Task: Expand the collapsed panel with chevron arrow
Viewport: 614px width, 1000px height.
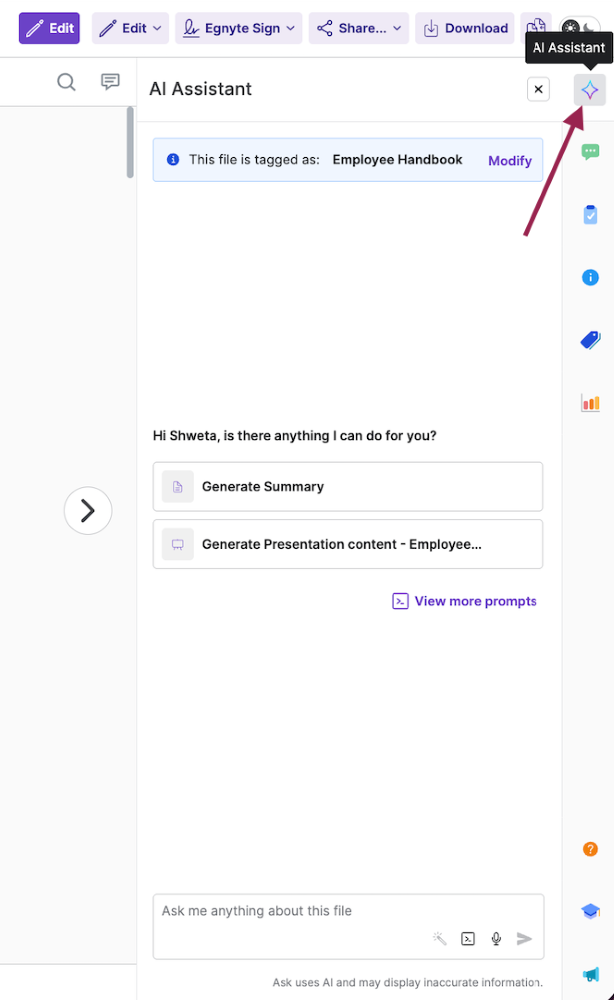Action: [x=88, y=511]
